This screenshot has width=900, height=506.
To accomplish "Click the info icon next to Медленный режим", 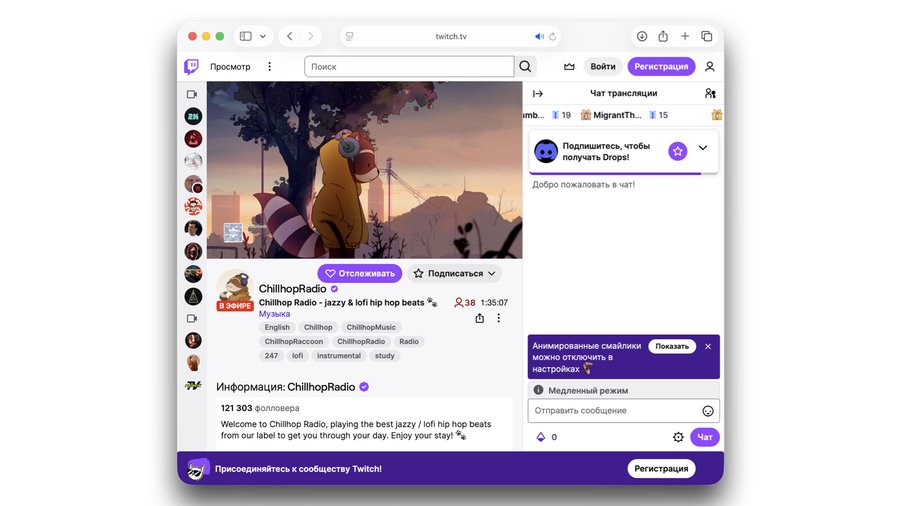I will click(x=538, y=390).
